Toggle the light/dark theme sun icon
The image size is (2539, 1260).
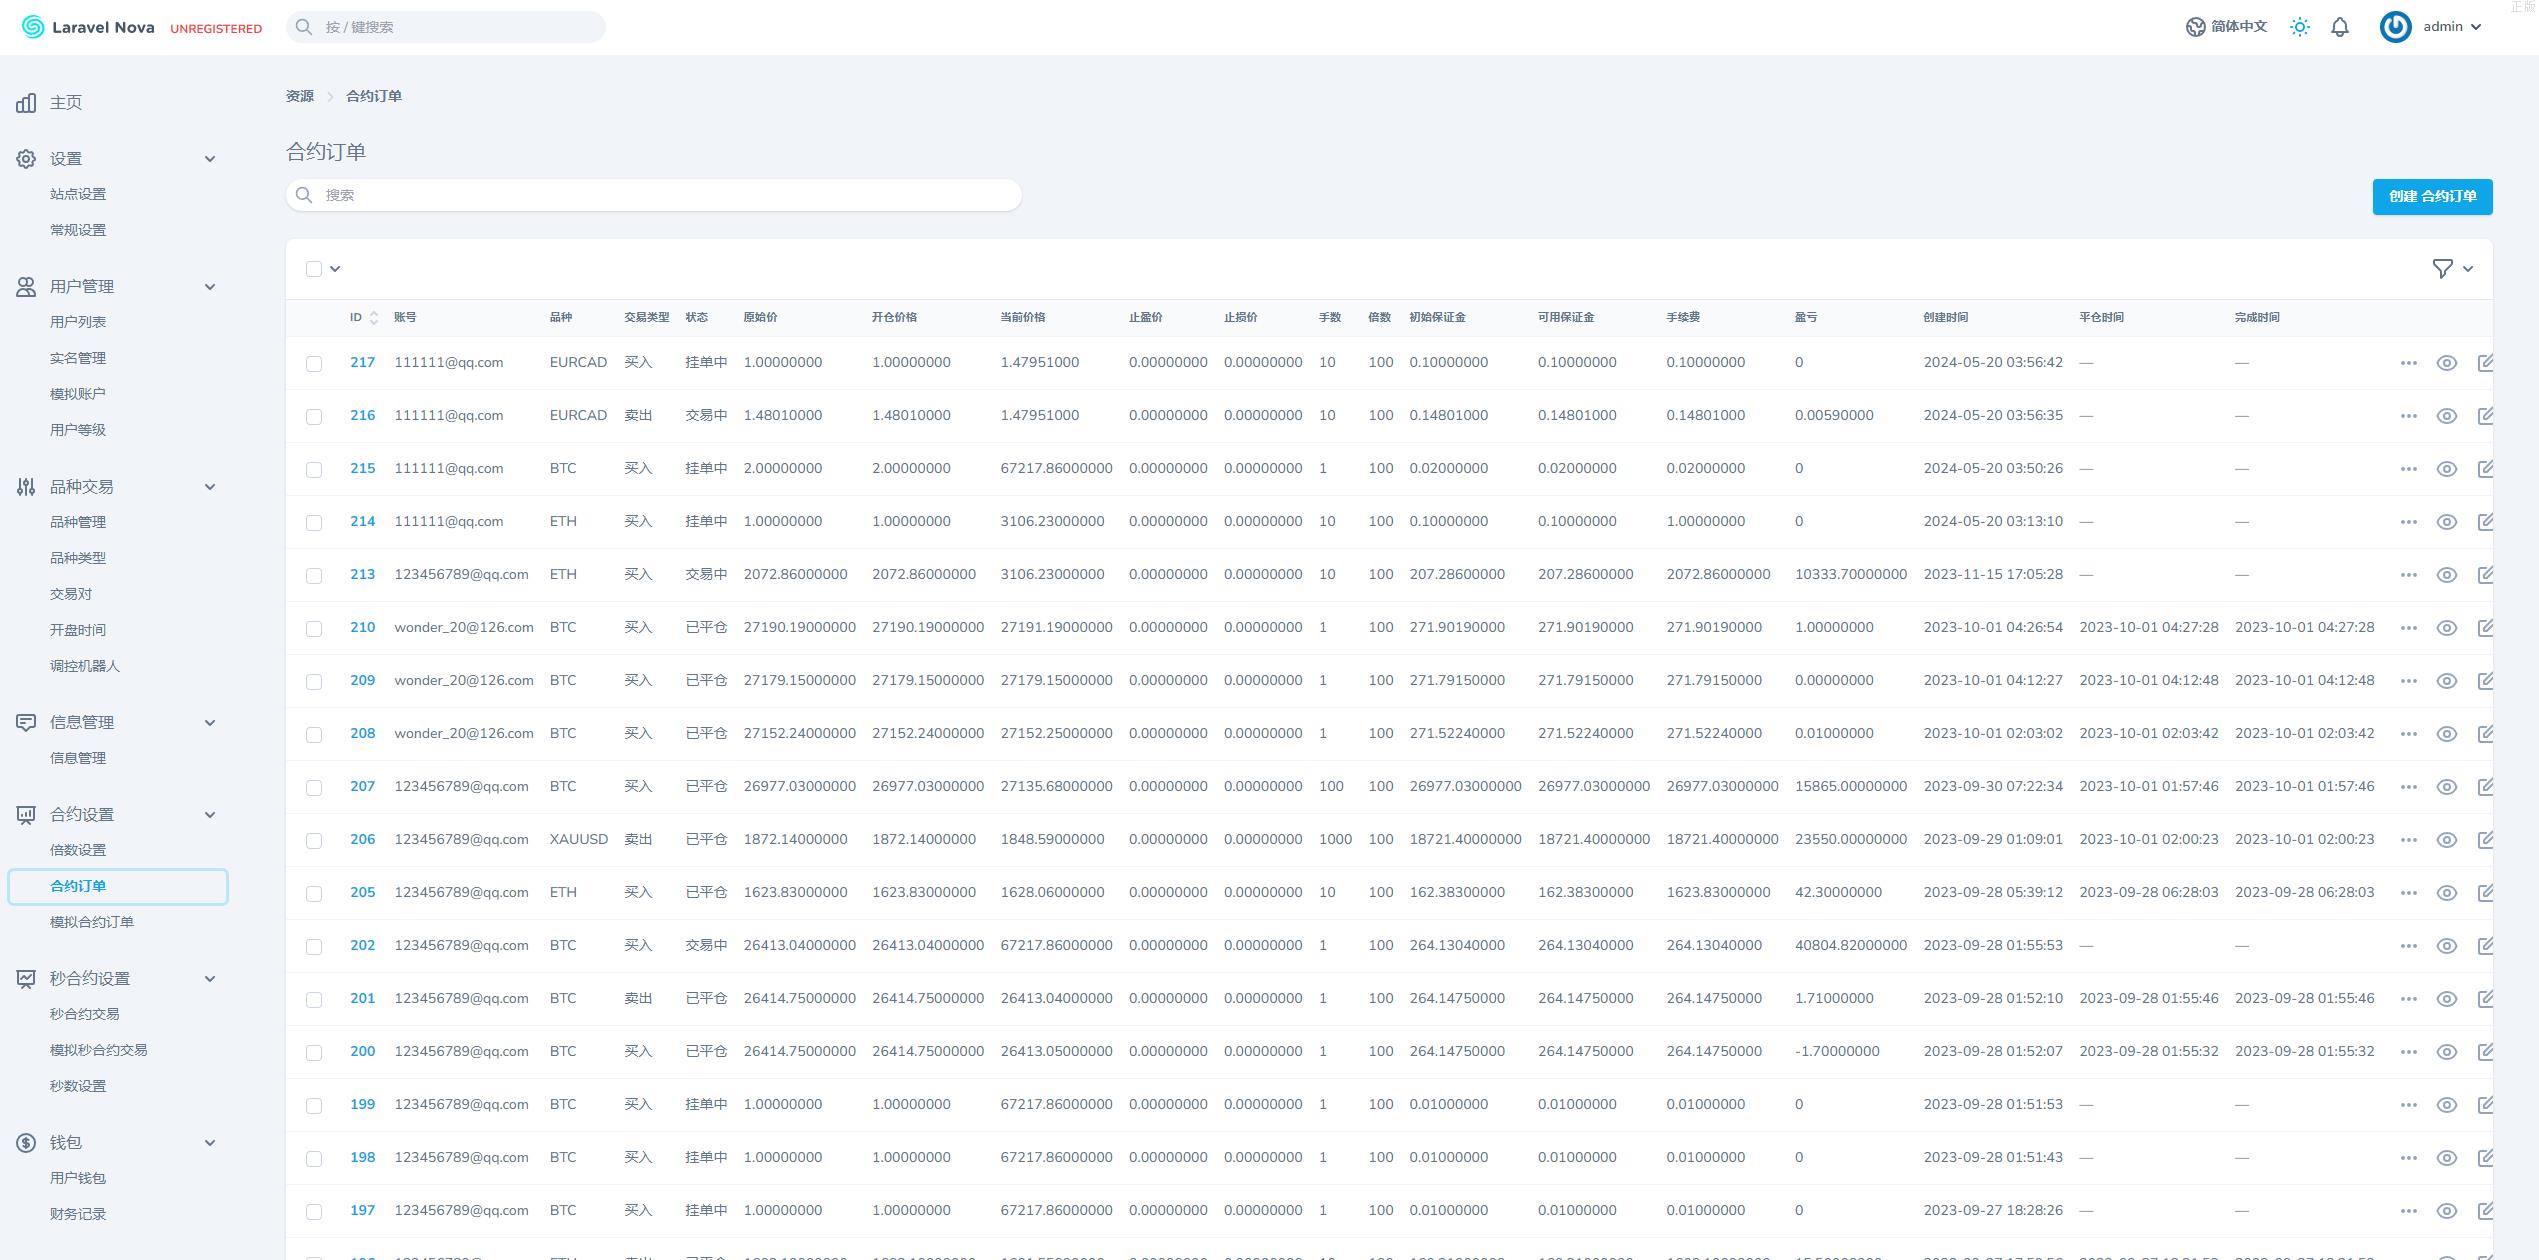(2300, 28)
